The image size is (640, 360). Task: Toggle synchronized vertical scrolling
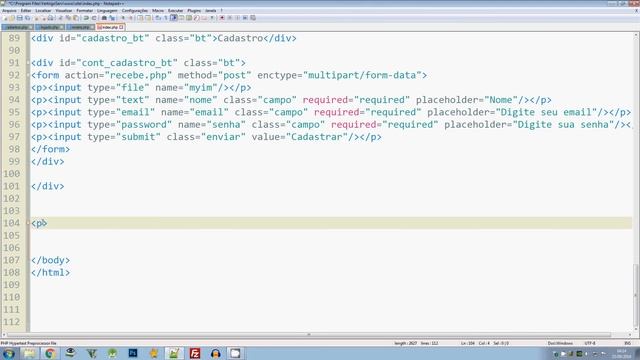(140, 18)
